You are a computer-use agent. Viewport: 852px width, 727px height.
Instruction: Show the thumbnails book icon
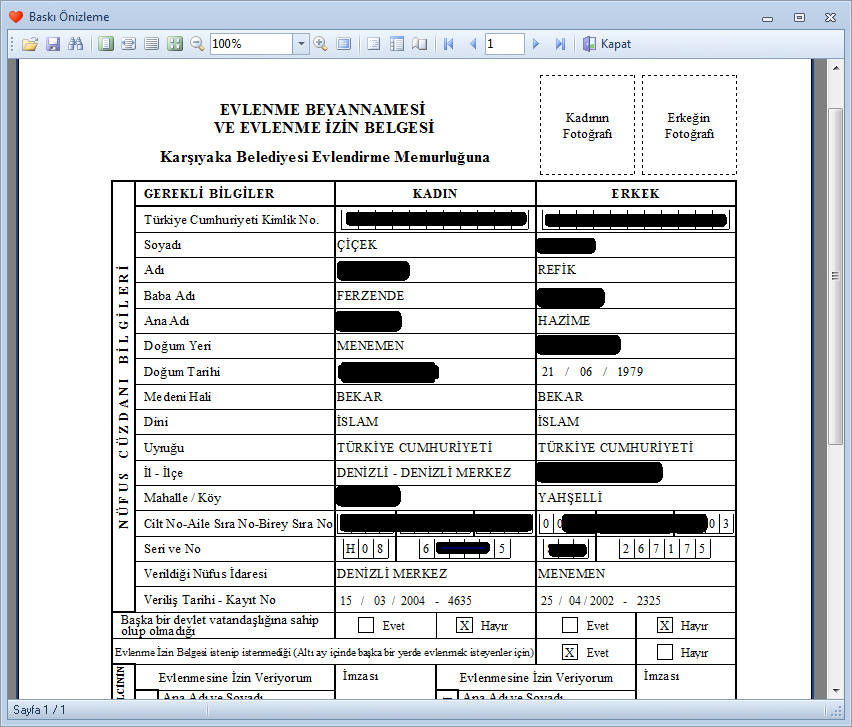pos(419,44)
